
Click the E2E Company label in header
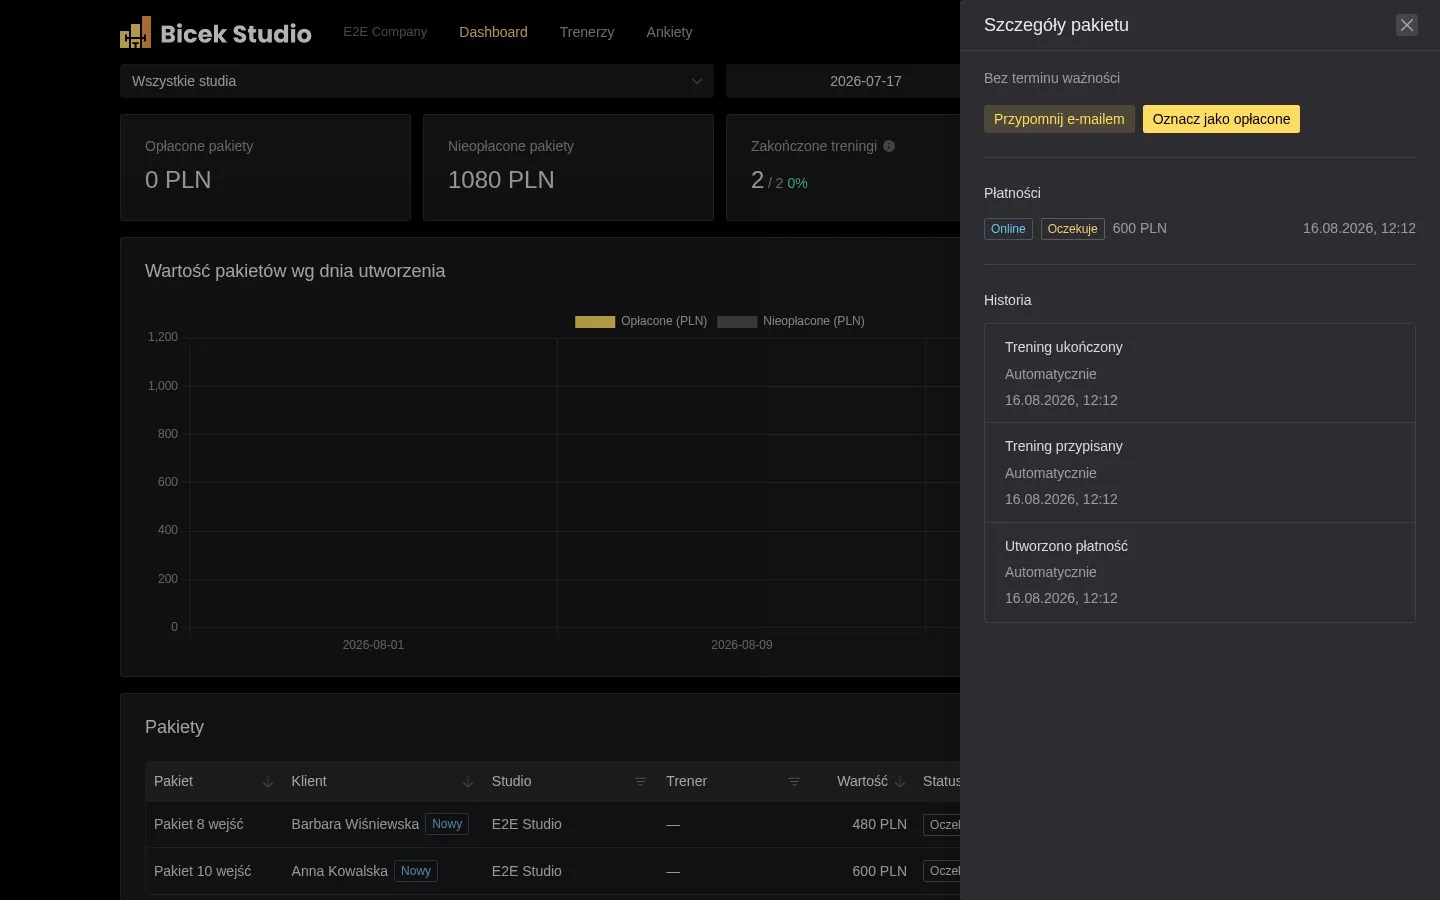click(385, 32)
